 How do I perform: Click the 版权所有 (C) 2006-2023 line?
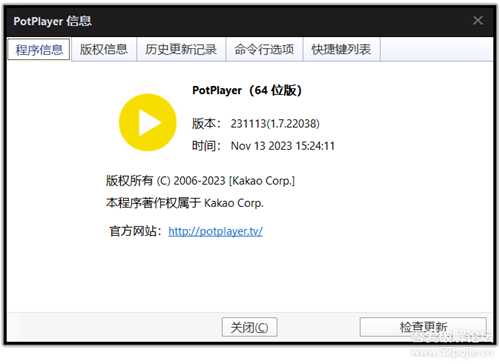(200, 181)
